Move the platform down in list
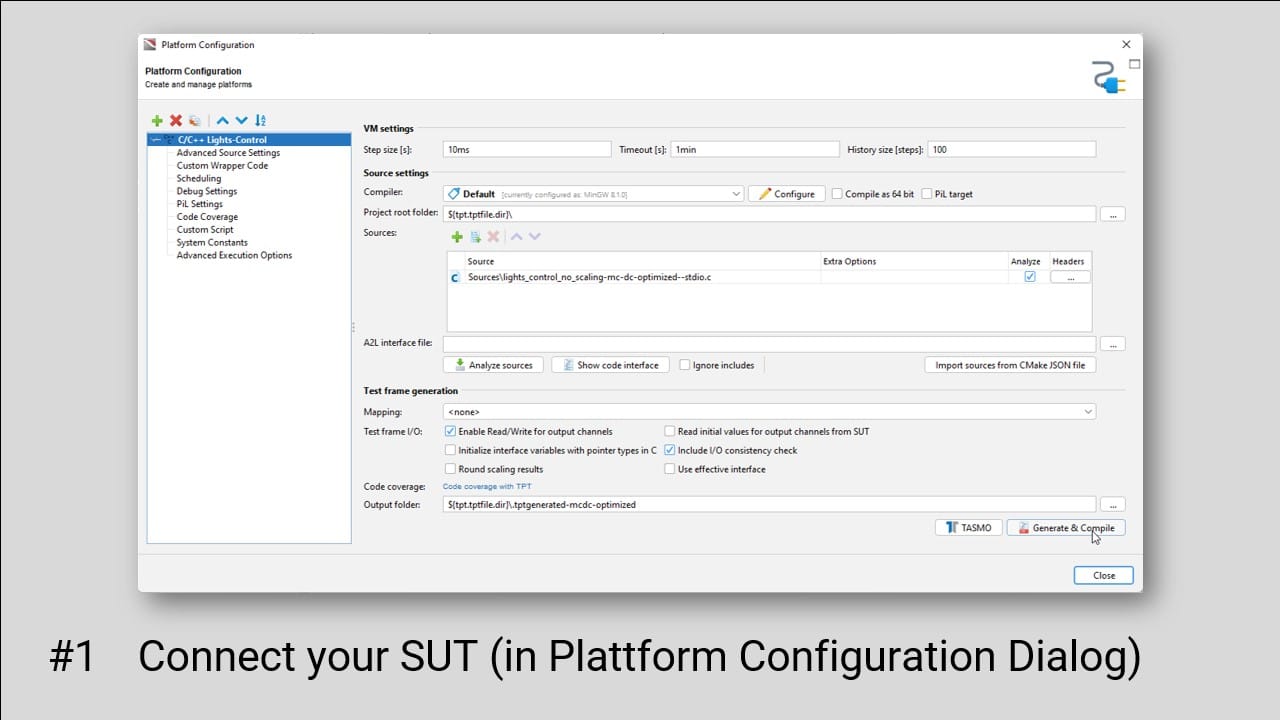Viewport: 1280px width, 720px height. tap(241, 120)
